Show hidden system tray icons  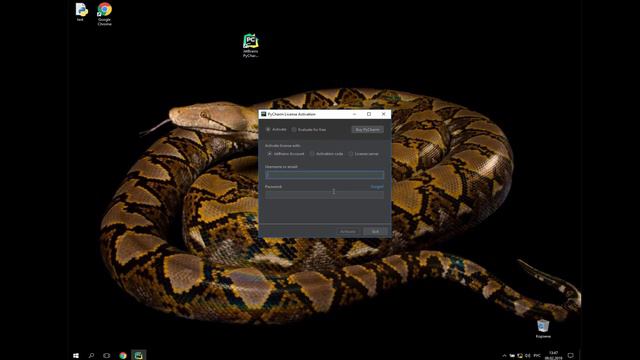504,356
